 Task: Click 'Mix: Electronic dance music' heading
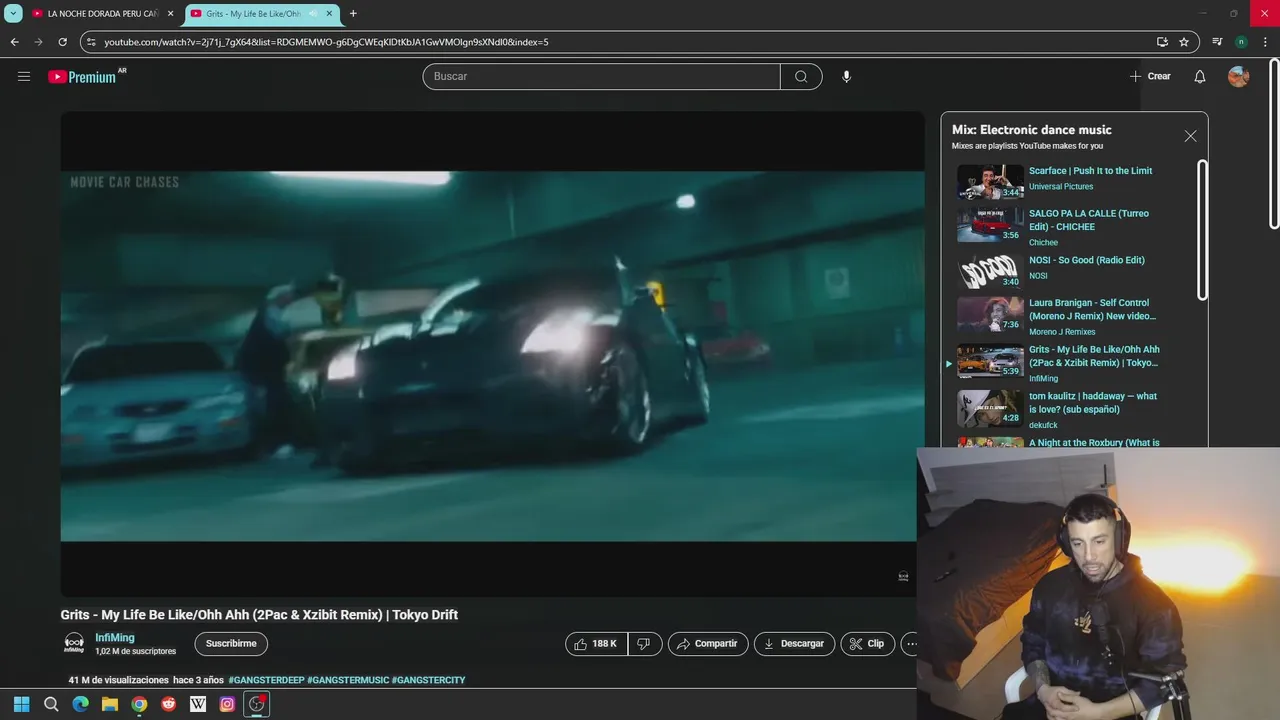pyautogui.click(x=1031, y=130)
